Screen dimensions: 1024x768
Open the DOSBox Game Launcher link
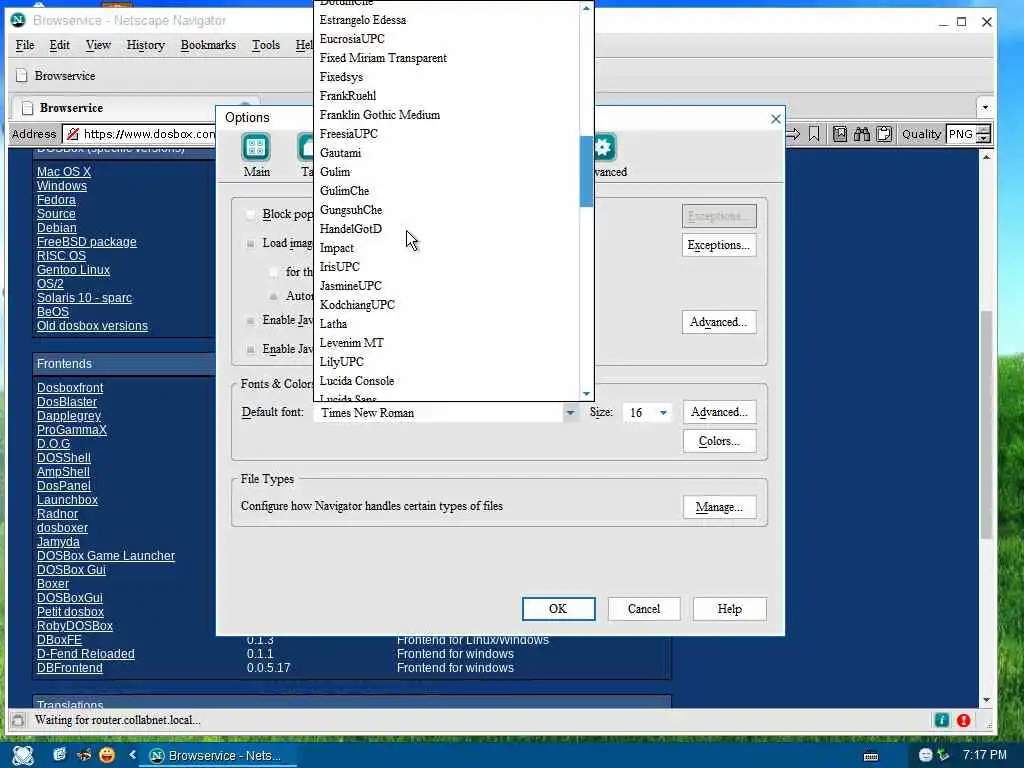pos(106,556)
